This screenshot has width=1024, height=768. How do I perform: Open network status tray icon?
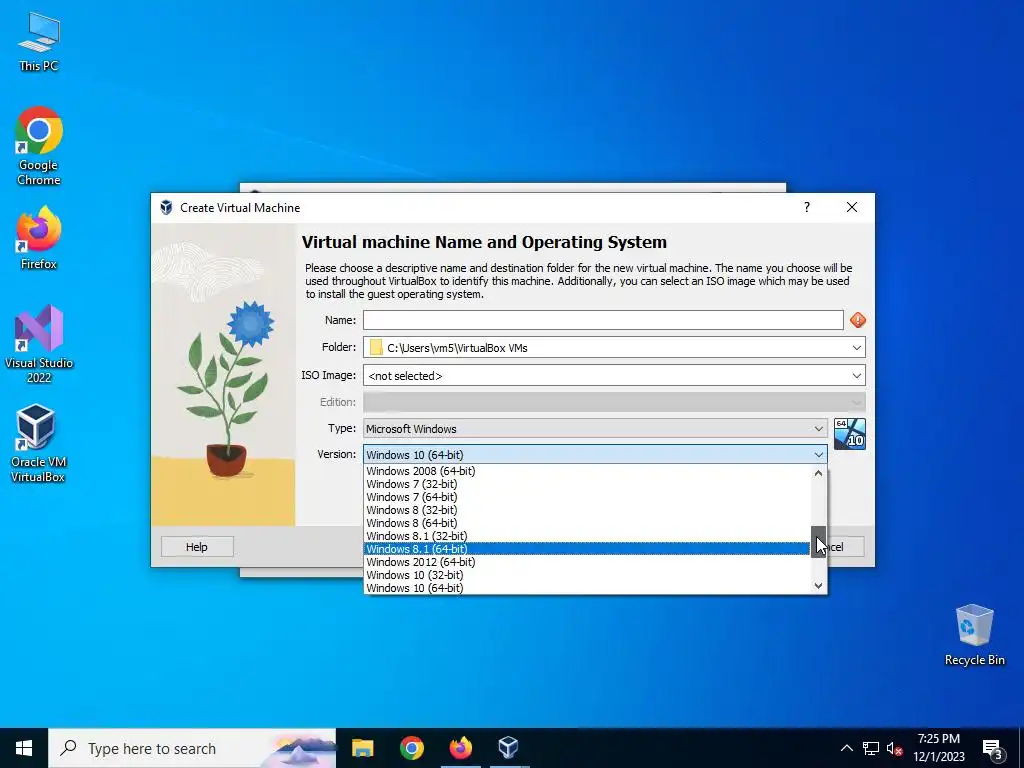coord(871,748)
